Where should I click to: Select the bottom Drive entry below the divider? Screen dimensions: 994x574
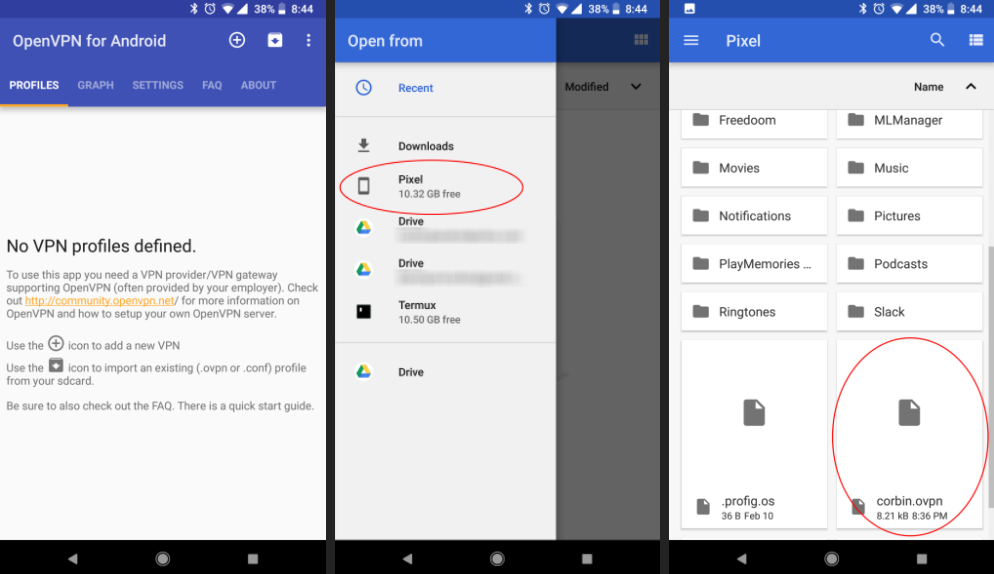(x=445, y=372)
